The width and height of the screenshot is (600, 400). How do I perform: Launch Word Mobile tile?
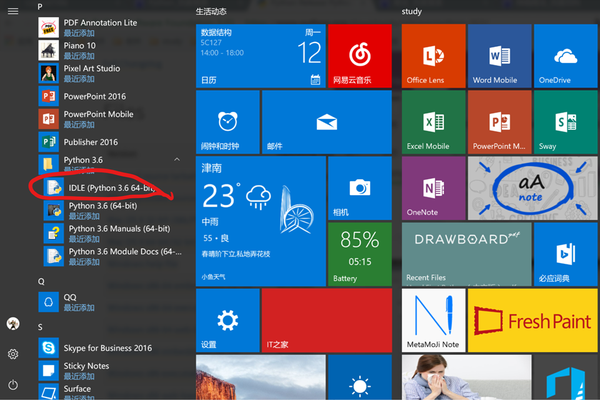pos(500,56)
